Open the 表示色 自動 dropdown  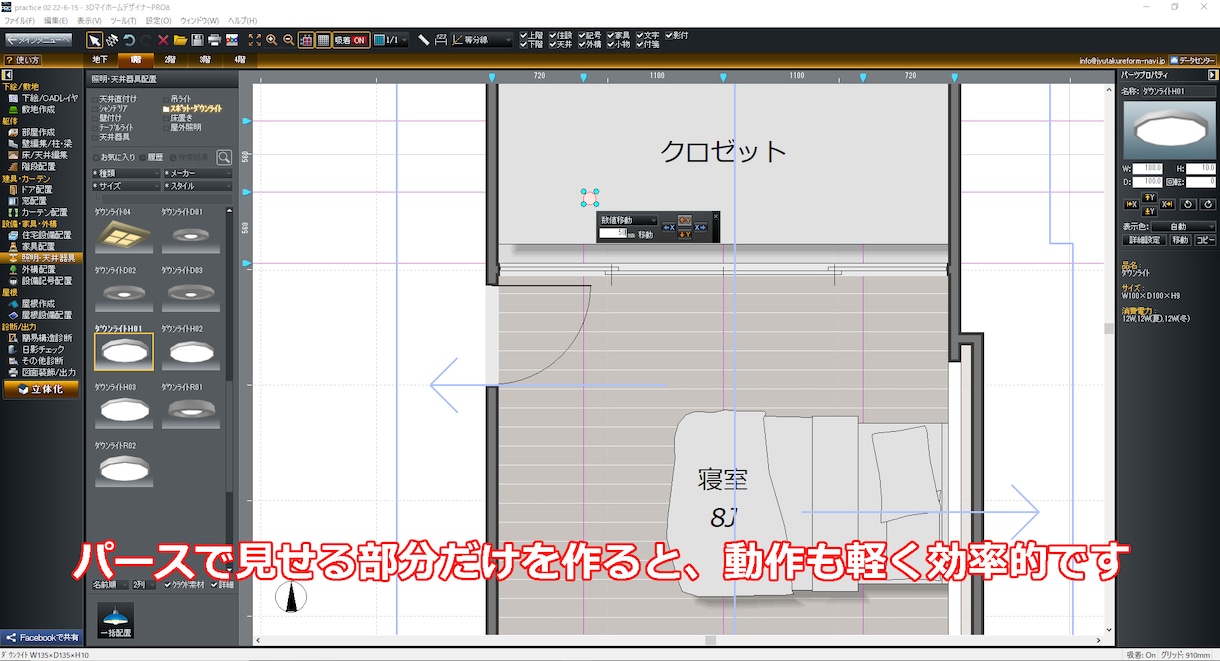1183,227
